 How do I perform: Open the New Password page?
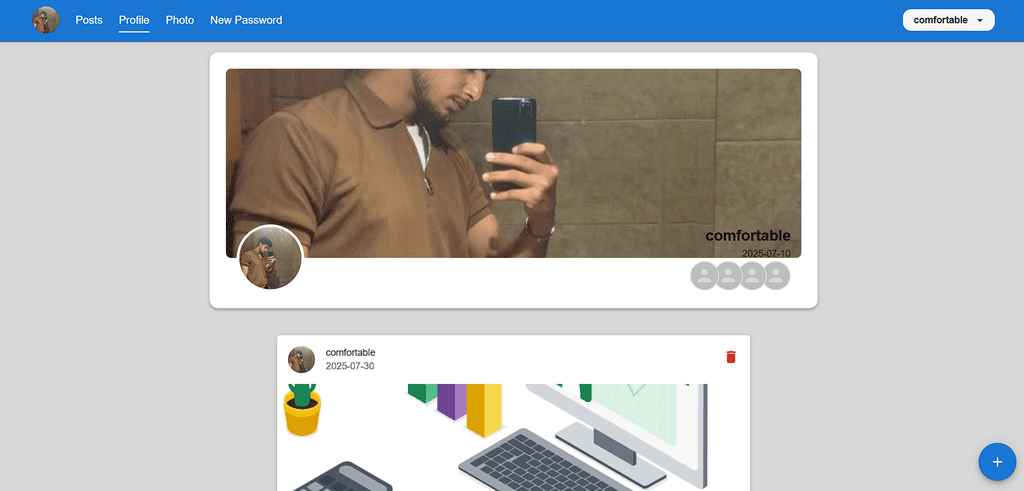pyautogui.click(x=246, y=20)
